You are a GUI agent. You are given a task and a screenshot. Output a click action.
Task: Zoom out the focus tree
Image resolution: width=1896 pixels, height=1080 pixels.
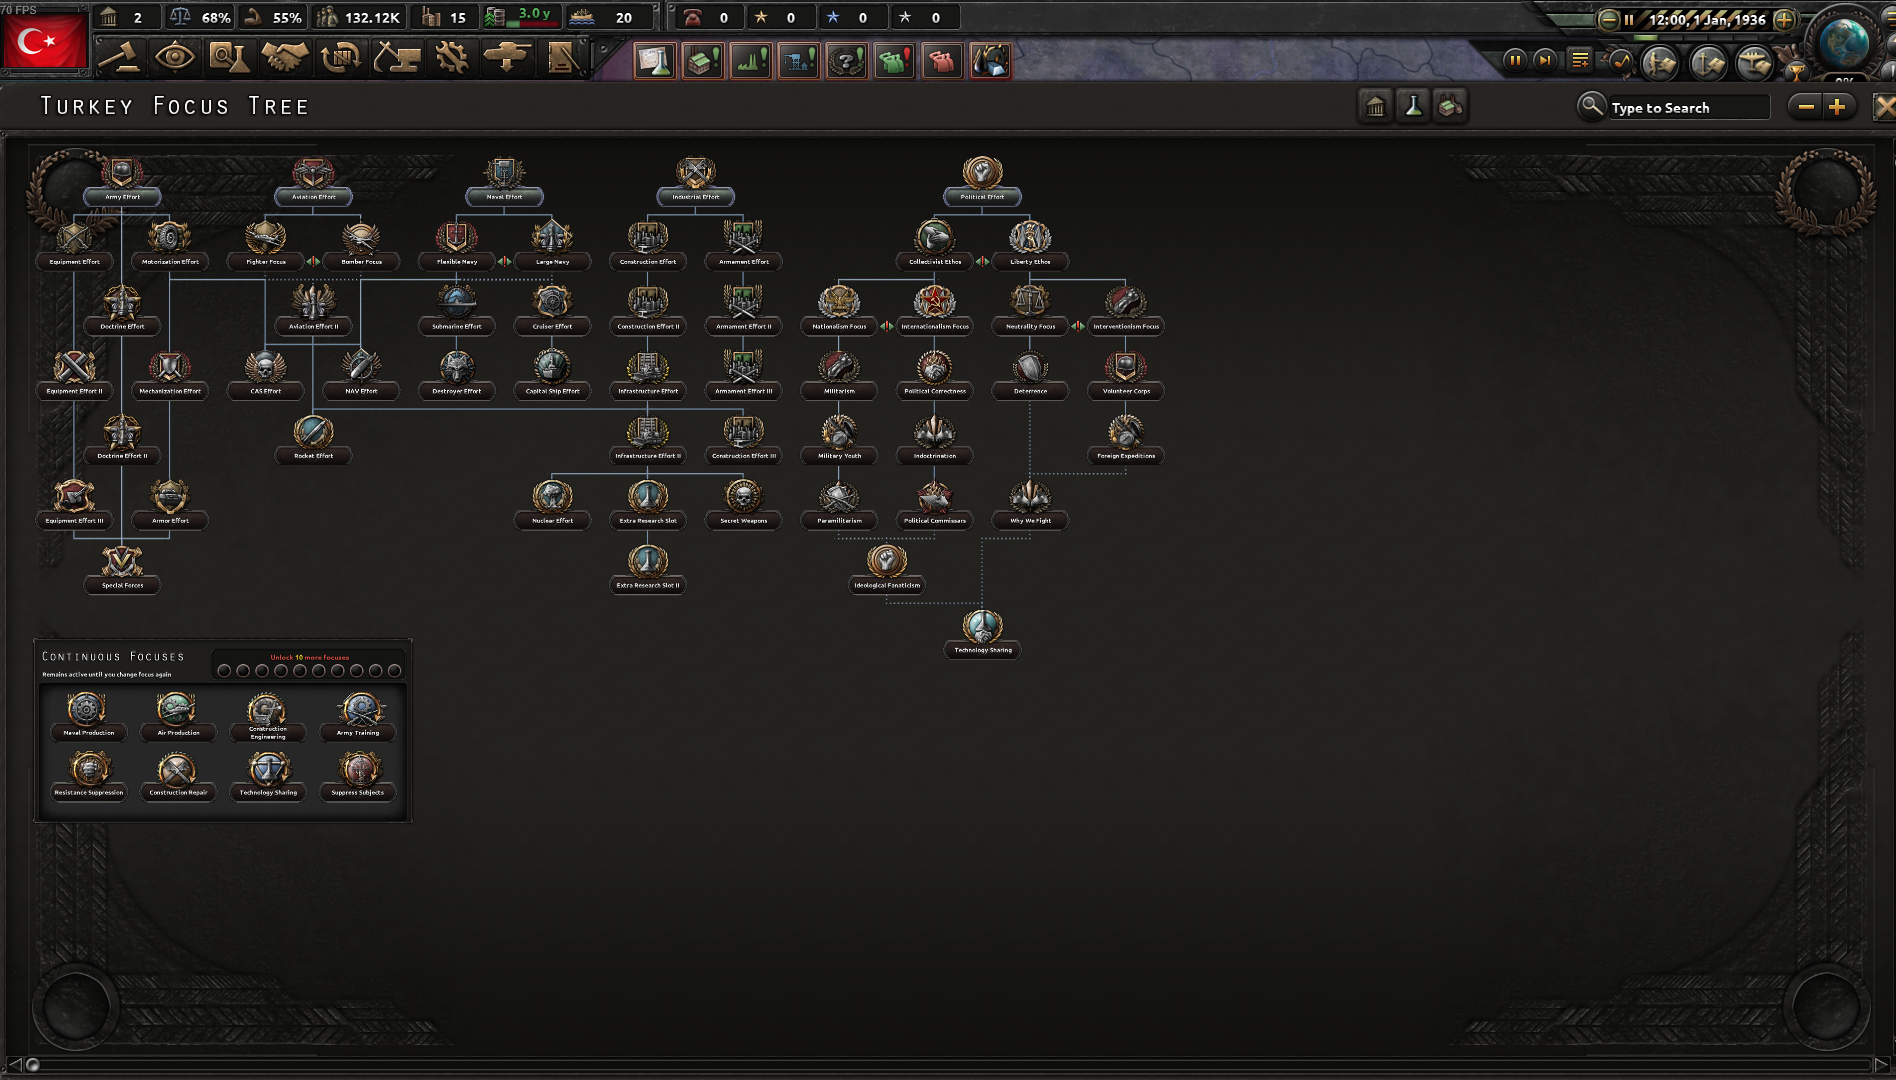pyautogui.click(x=1806, y=107)
